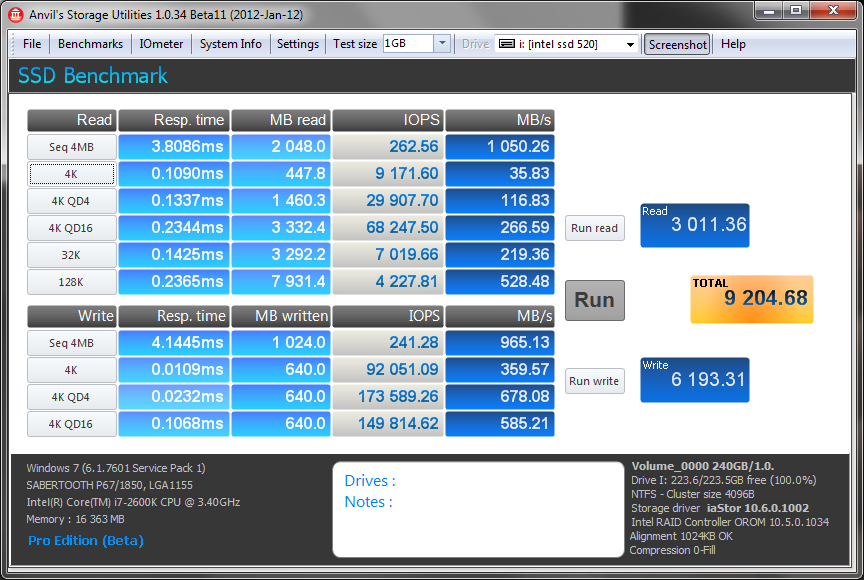Select the read Seq 4MB test button
Image resolution: width=864 pixels, height=580 pixels.
click(x=72, y=147)
